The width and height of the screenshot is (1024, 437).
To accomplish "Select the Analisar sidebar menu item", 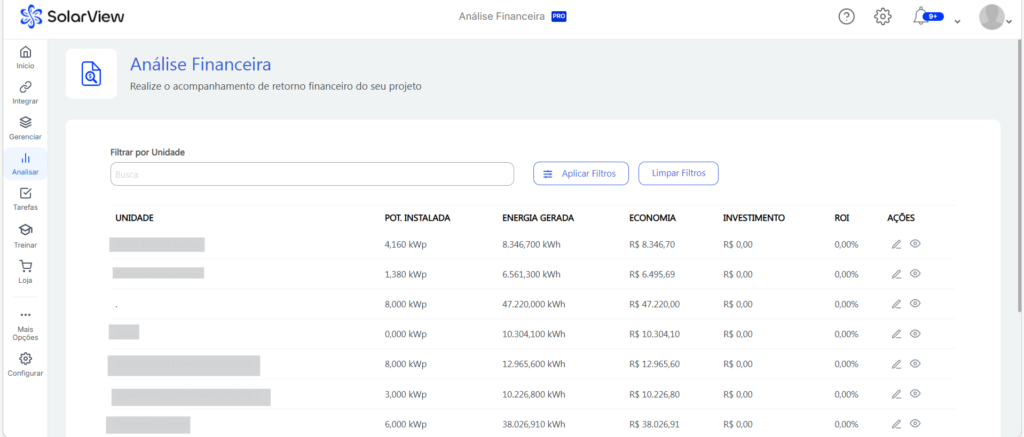I will [25, 163].
